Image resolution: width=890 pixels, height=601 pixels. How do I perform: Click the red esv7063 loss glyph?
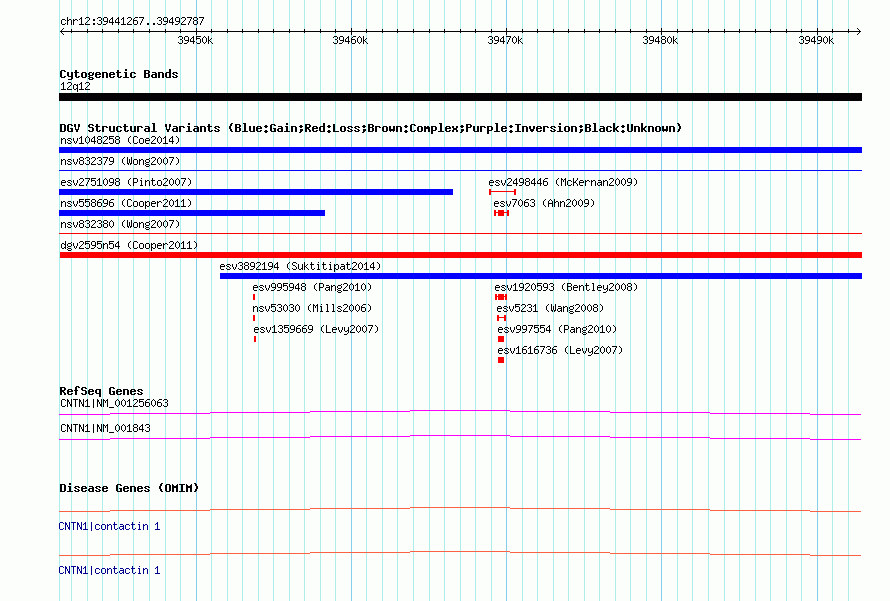[501, 213]
